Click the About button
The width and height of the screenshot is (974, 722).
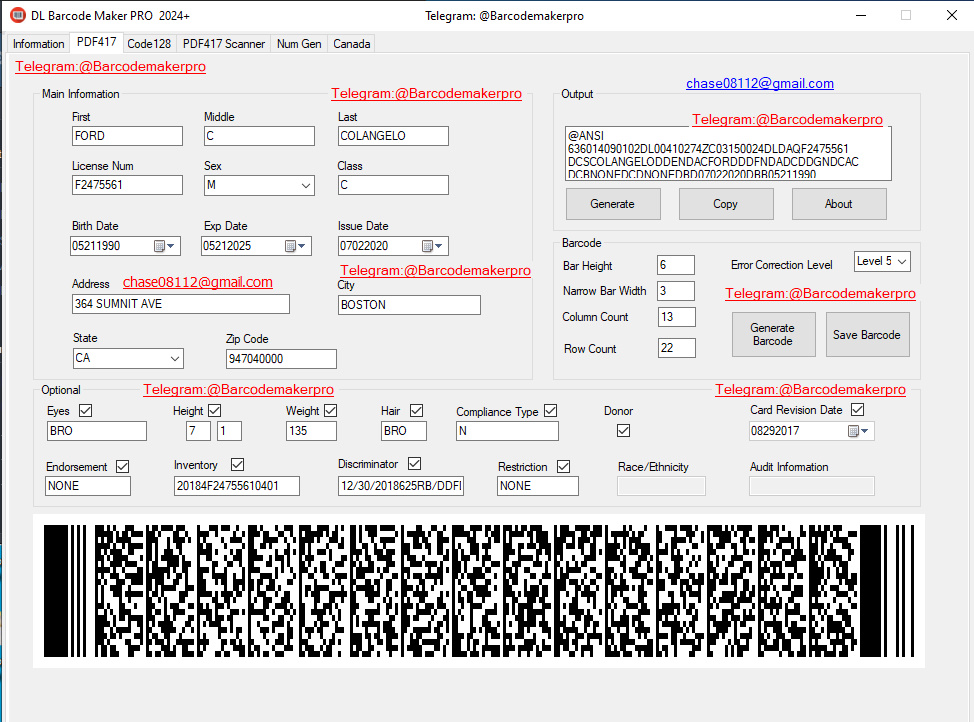(x=839, y=204)
